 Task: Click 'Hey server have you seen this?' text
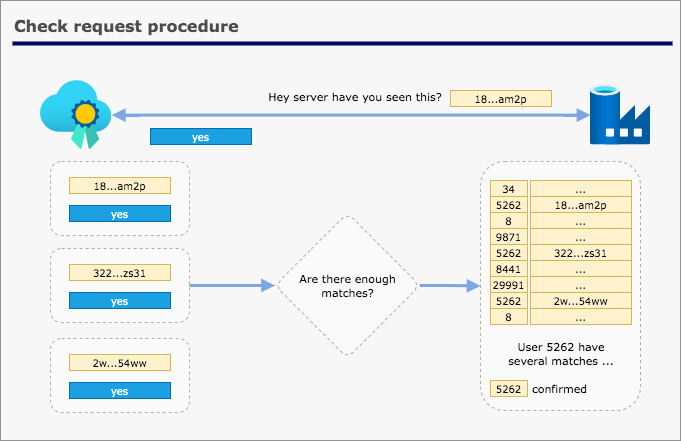click(x=354, y=97)
